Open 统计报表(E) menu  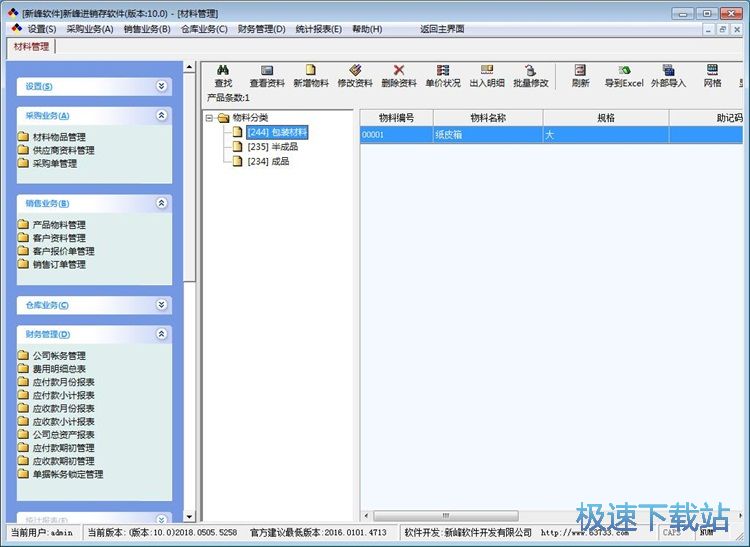pos(319,29)
